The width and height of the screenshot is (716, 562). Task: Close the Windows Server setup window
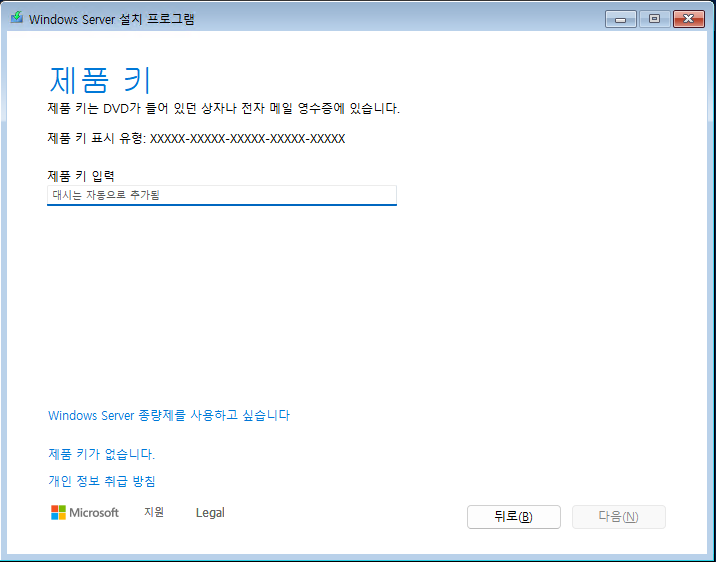[x=689, y=19]
